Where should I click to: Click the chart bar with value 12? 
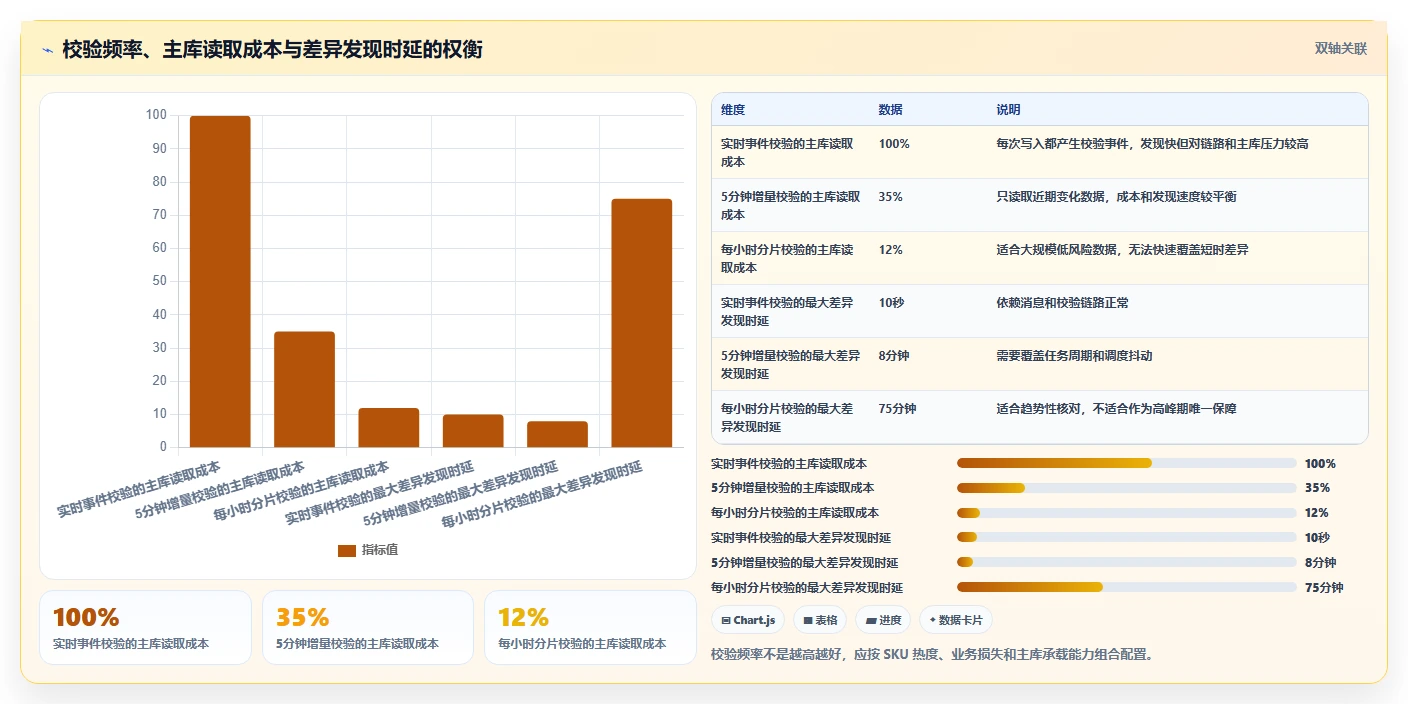coord(389,427)
